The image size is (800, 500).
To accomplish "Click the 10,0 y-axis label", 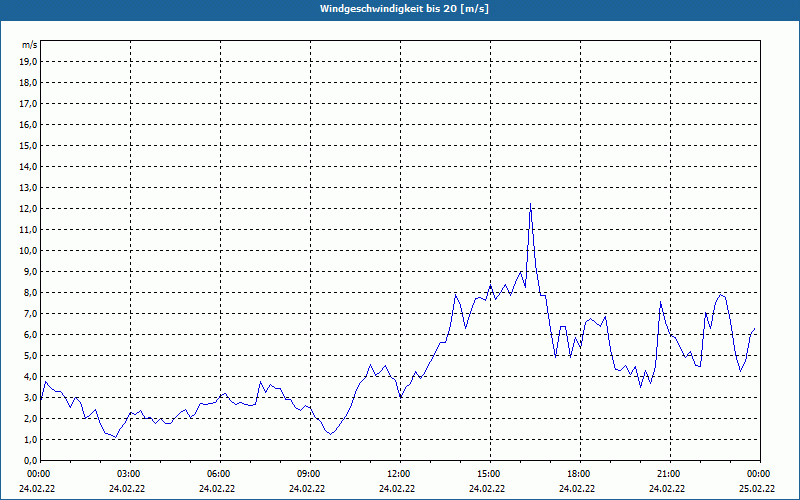I will pyautogui.click(x=28, y=251).
